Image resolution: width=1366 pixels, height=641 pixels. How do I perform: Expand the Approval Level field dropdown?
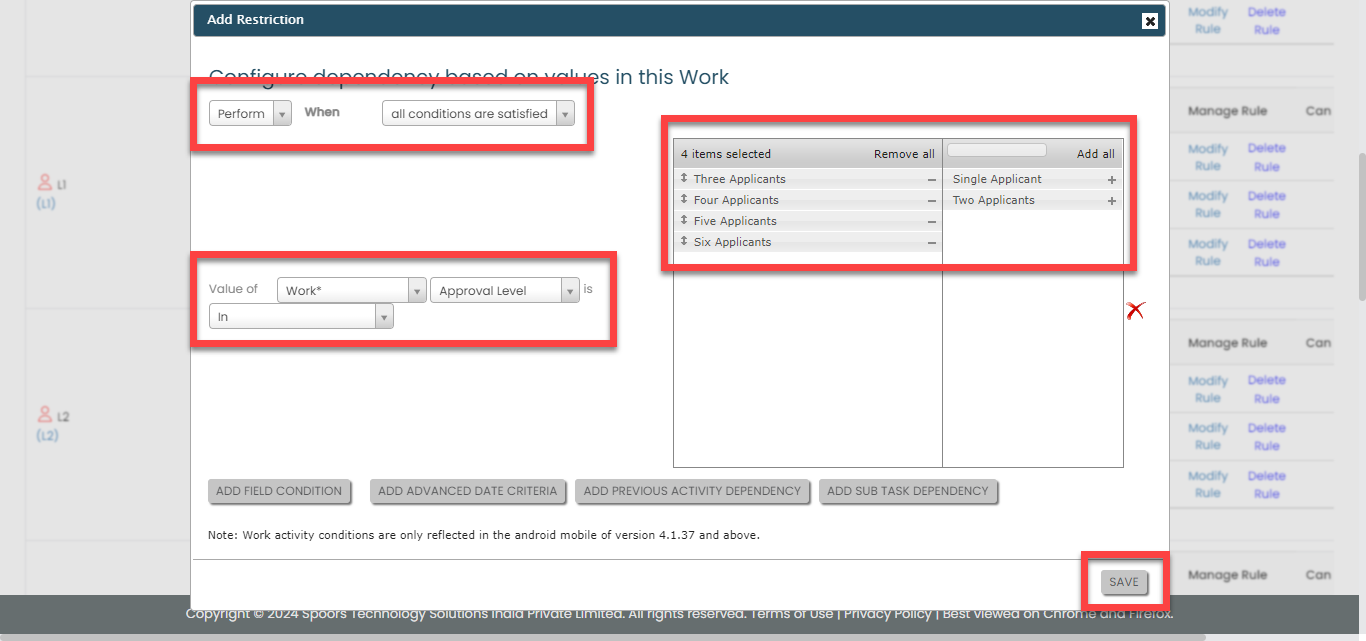504,291
